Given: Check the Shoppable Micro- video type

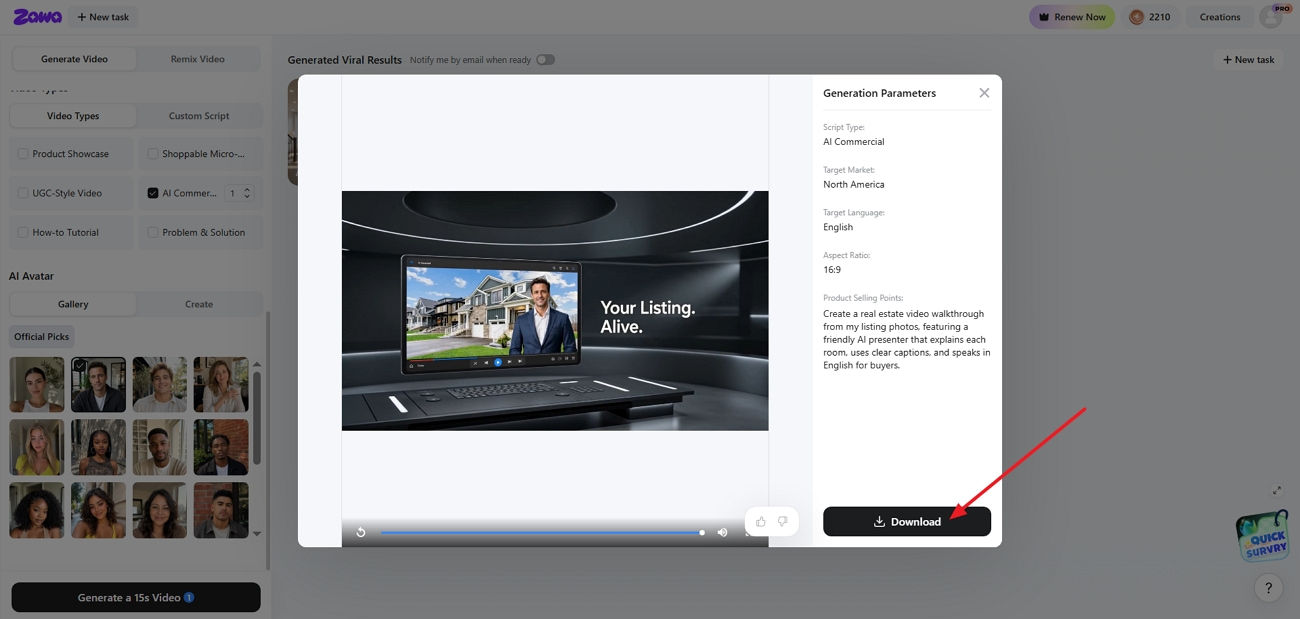Looking at the screenshot, I should point(153,154).
